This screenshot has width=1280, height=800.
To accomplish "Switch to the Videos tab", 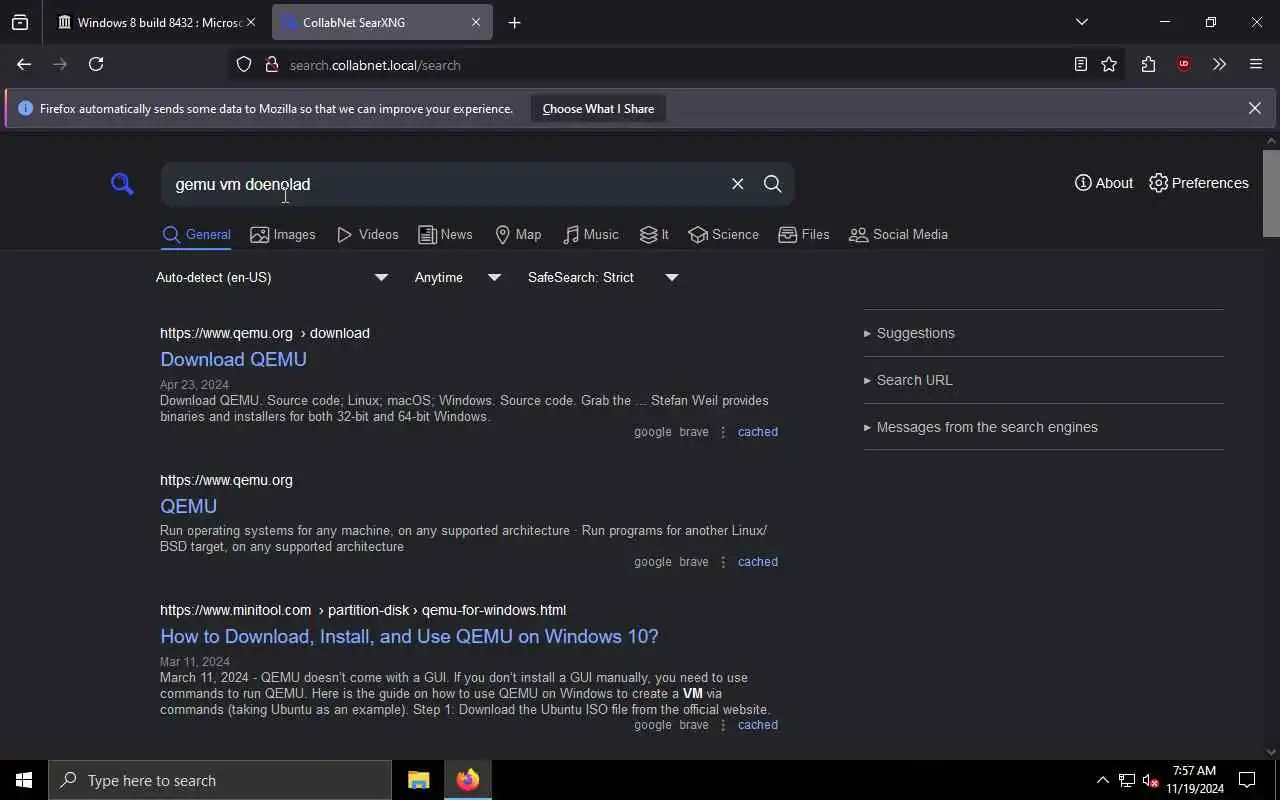I will pyautogui.click(x=367, y=234).
